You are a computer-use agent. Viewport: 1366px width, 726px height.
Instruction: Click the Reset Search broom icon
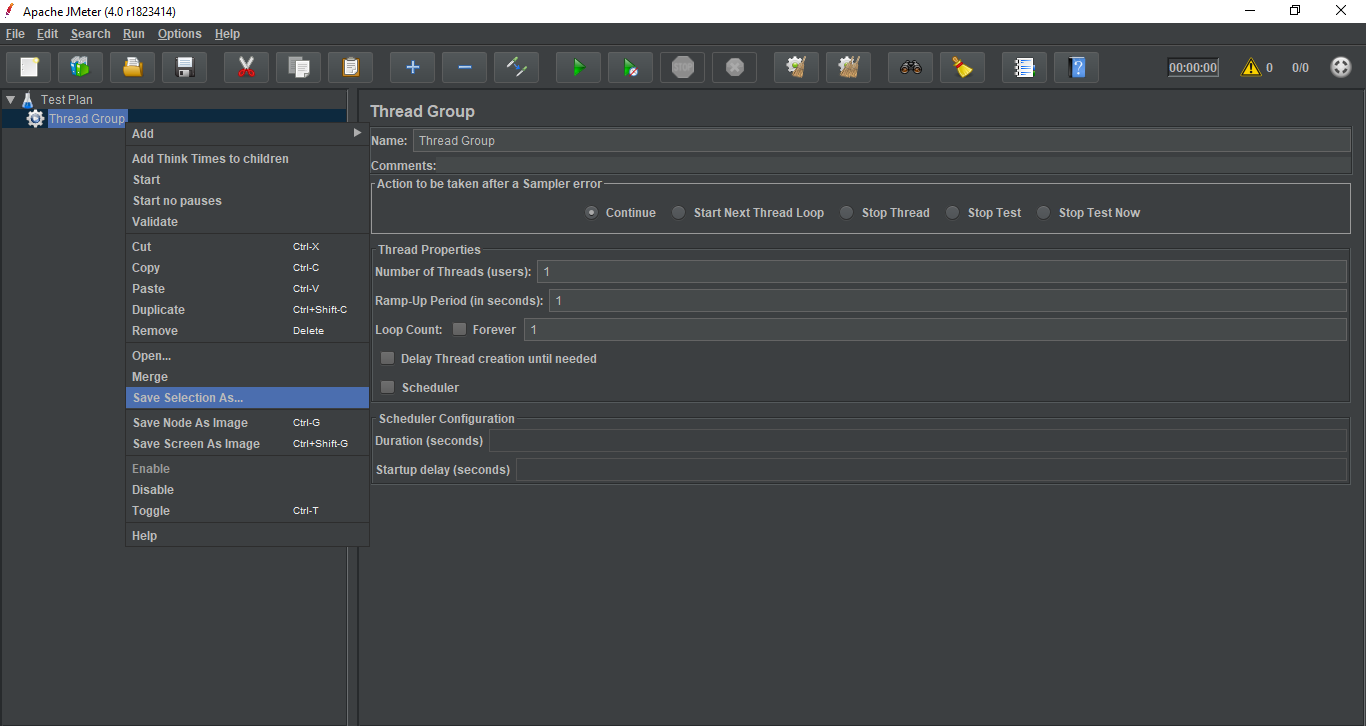[x=962, y=67]
